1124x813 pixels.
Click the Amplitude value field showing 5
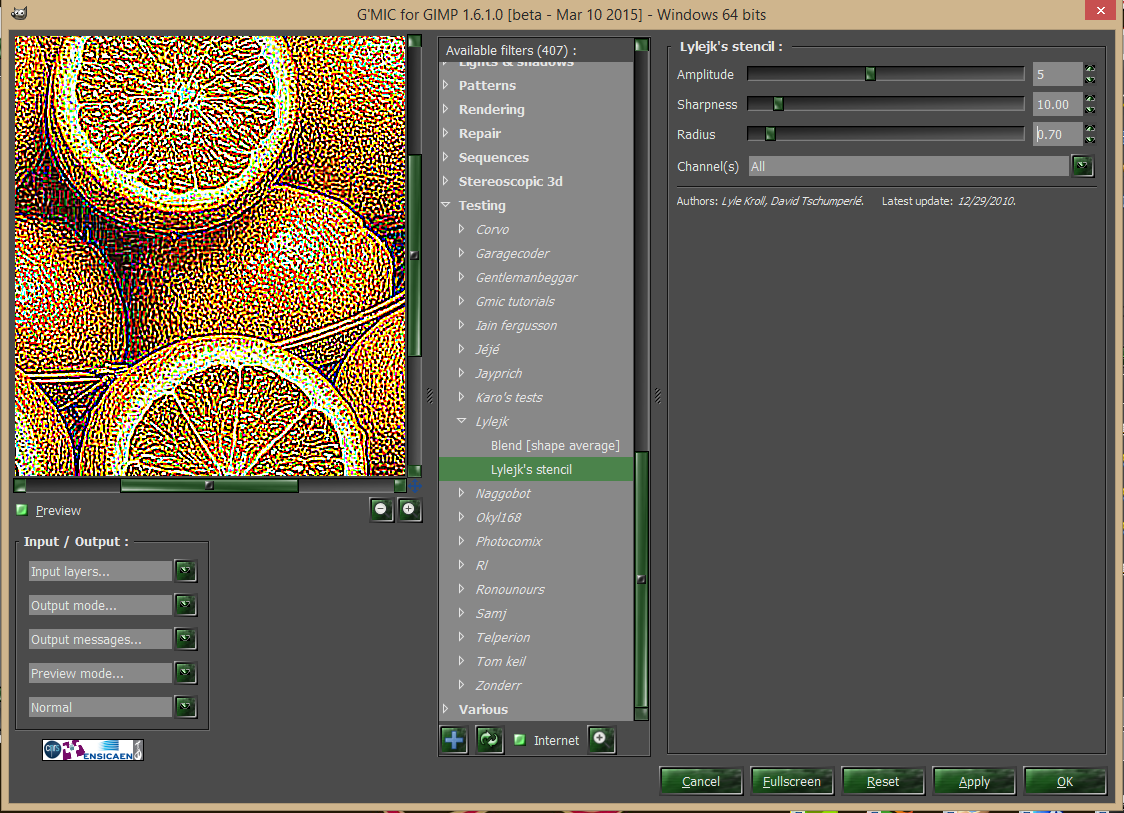[x=1057, y=74]
